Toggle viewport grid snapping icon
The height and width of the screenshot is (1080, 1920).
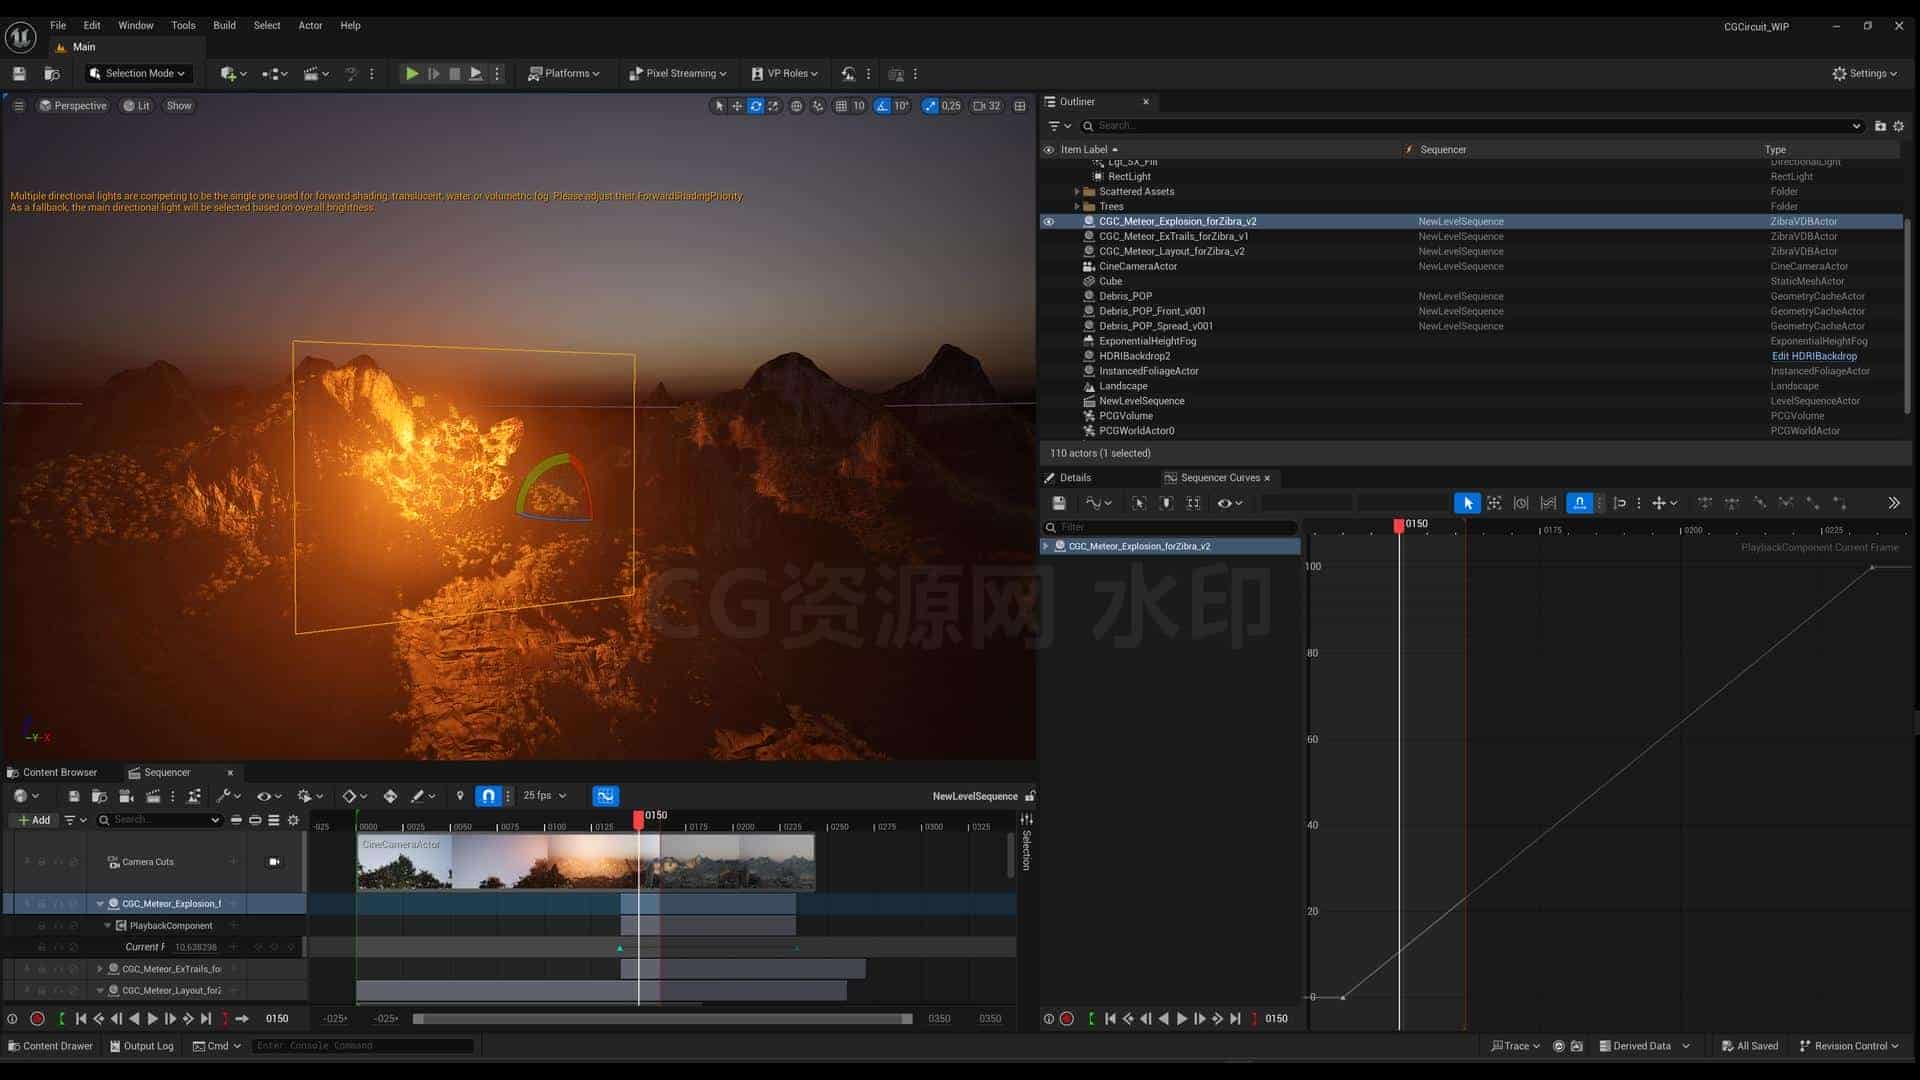pyautogui.click(x=841, y=106)
